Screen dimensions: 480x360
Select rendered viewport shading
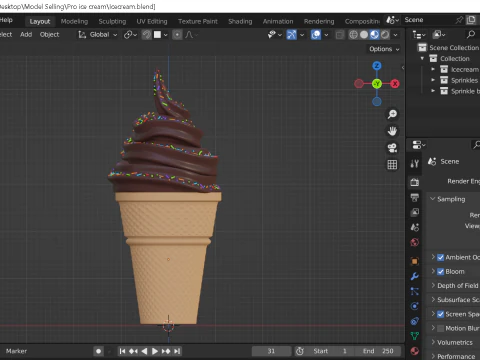click(x=385, y=35)
